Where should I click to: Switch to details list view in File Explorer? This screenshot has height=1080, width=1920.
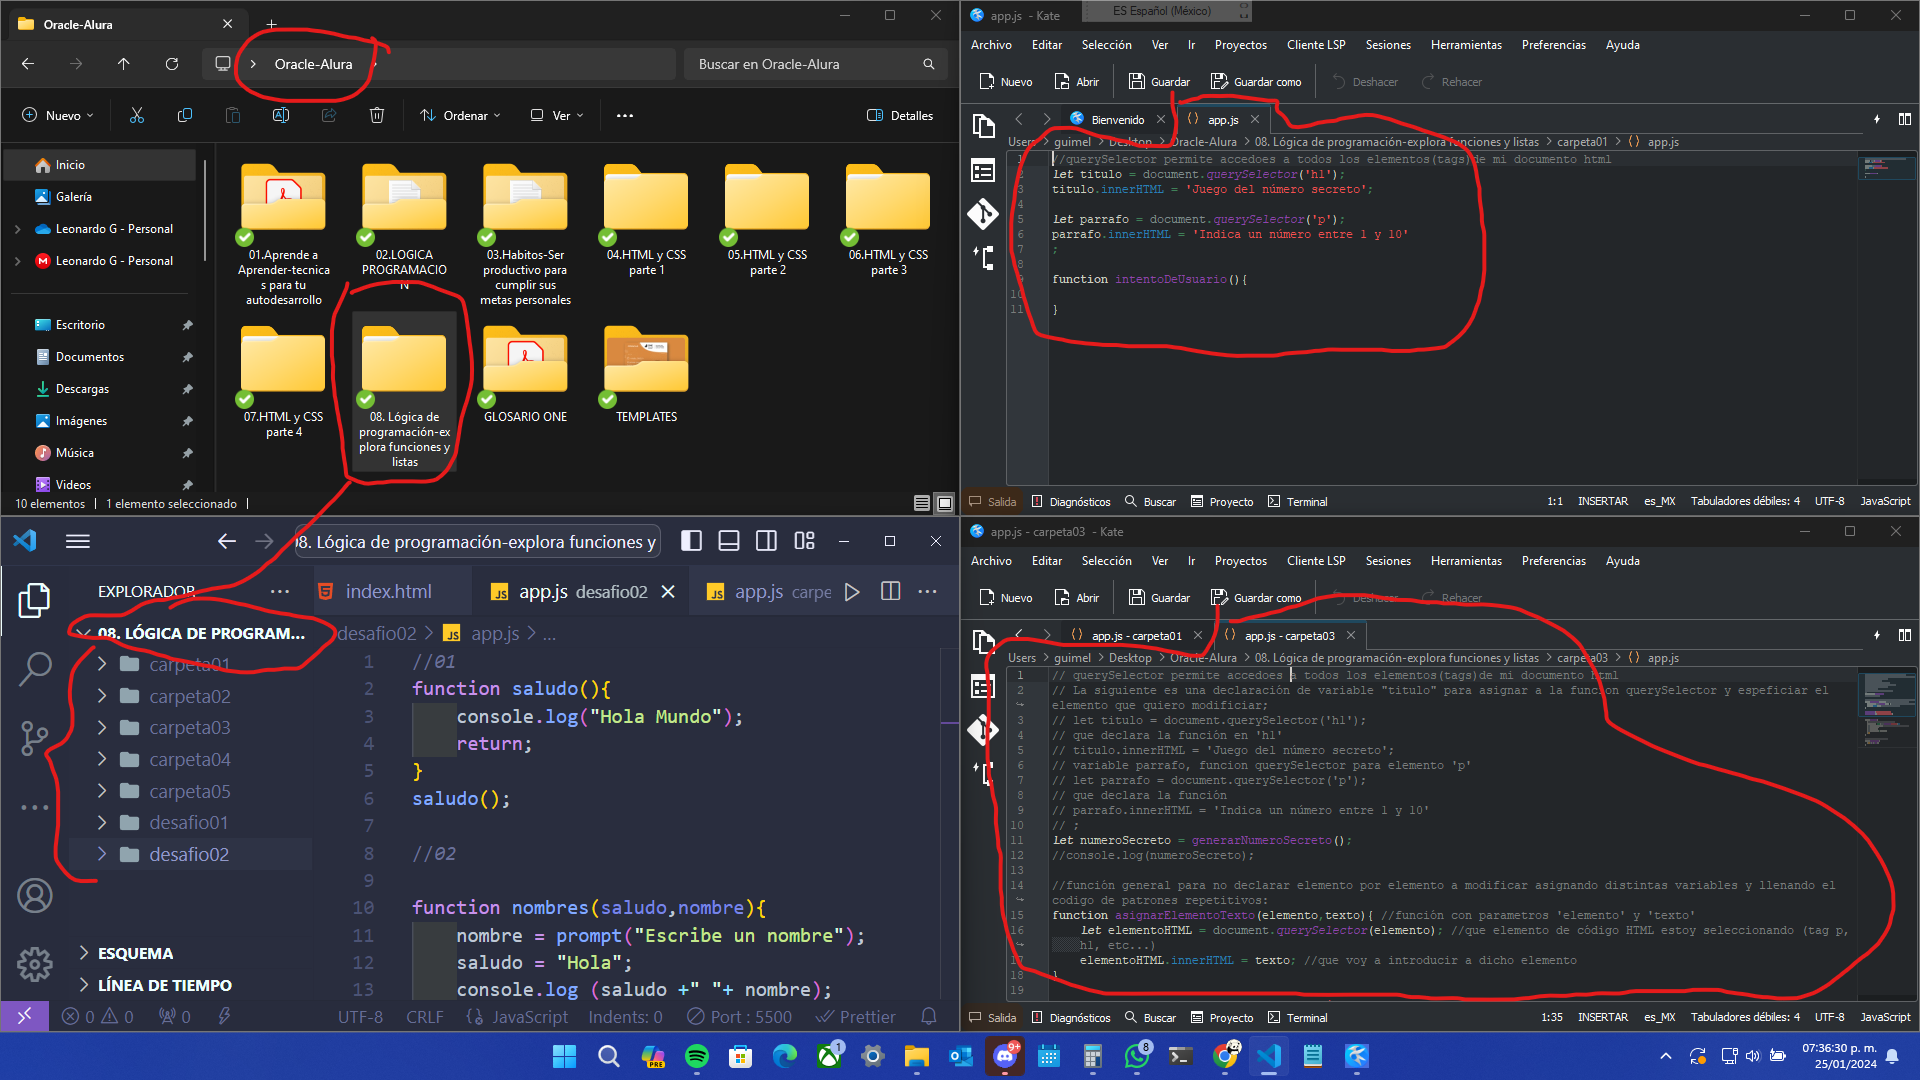click(x=922, y=503)
